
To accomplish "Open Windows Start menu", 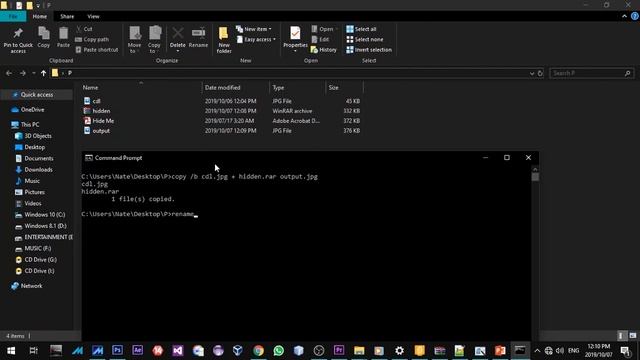I will click(x=11, y=351).
